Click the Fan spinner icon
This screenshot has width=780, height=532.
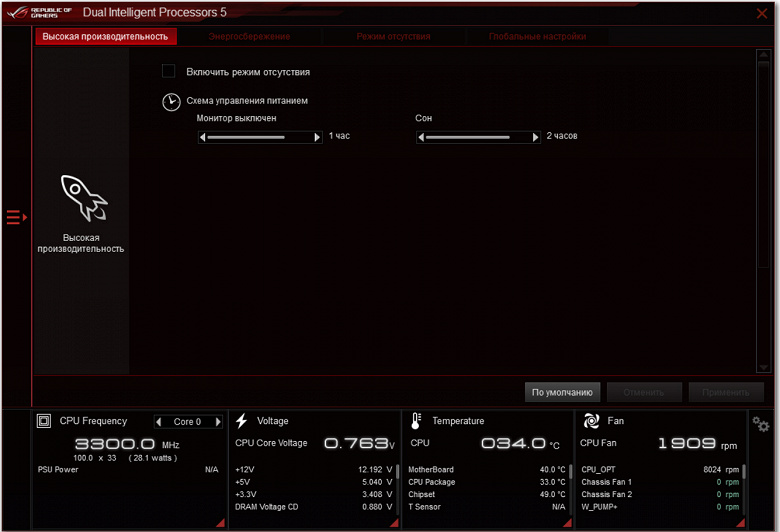click(591, 421)
